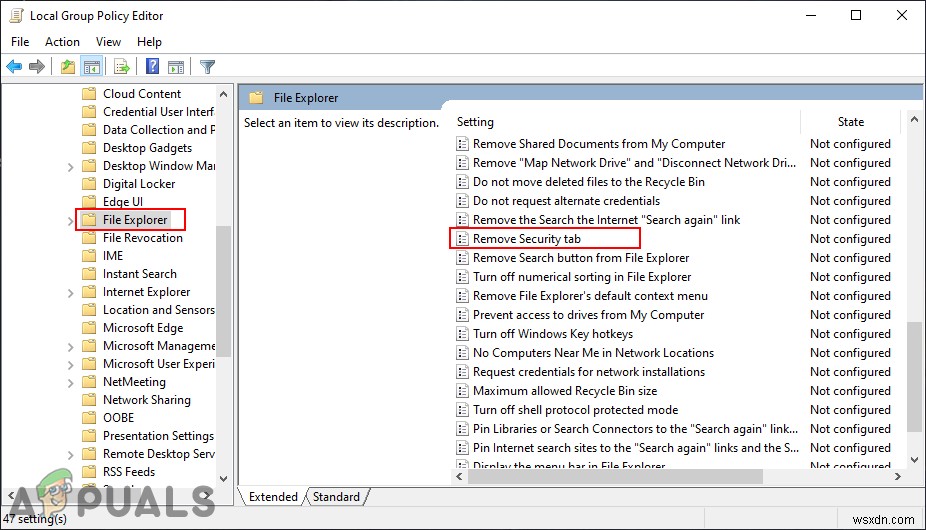Switch to the Extended tab

pyautogui.click(x=273, y=497)
